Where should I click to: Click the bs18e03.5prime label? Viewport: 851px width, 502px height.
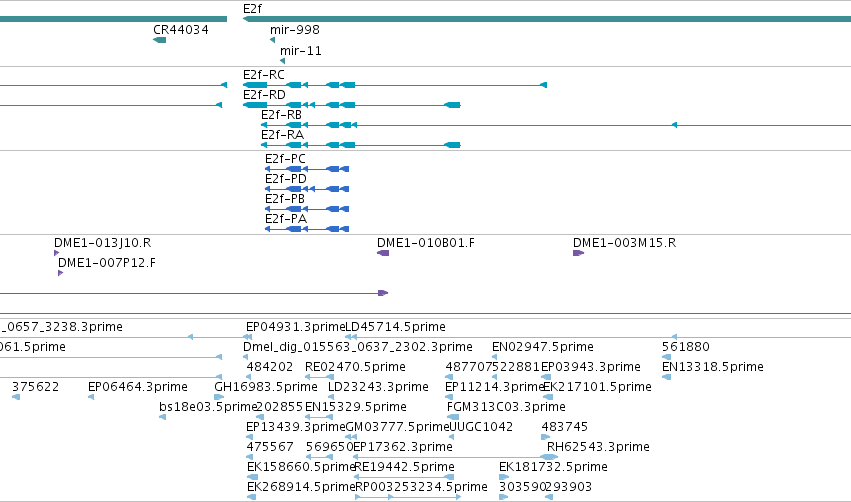tap(207, 408)
